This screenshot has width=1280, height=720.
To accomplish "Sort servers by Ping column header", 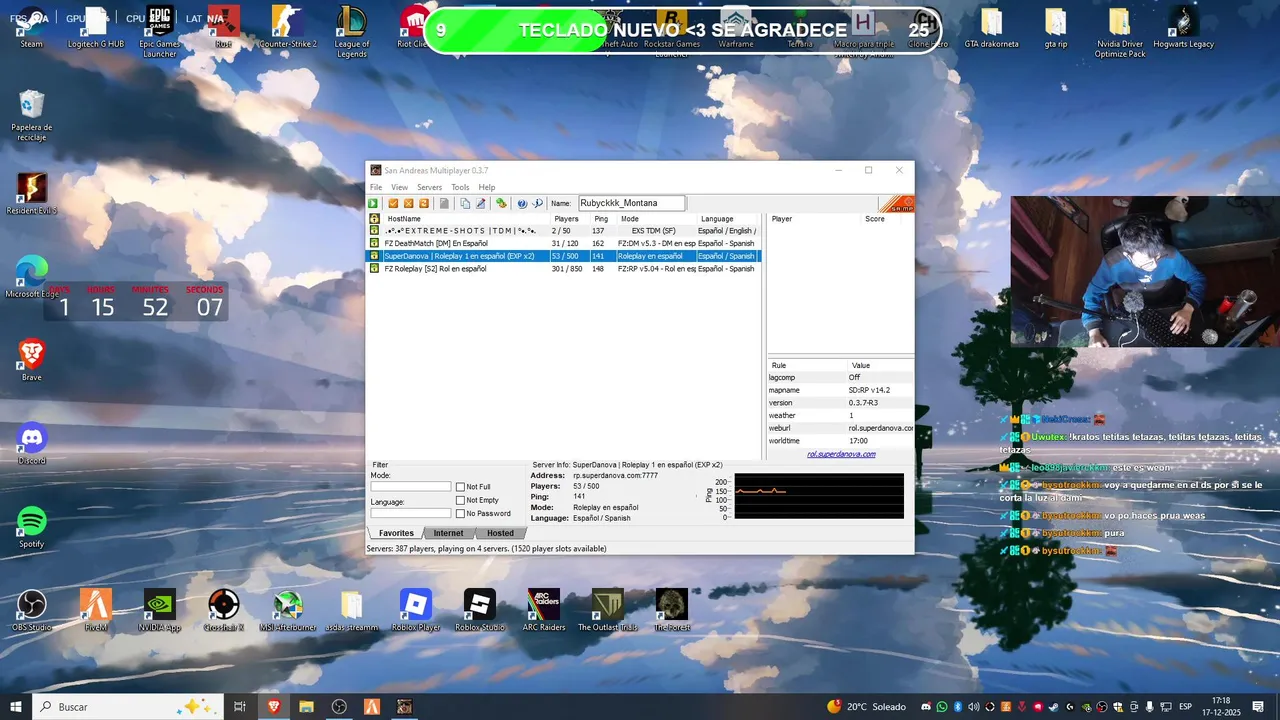I will [x=603, y=218].
